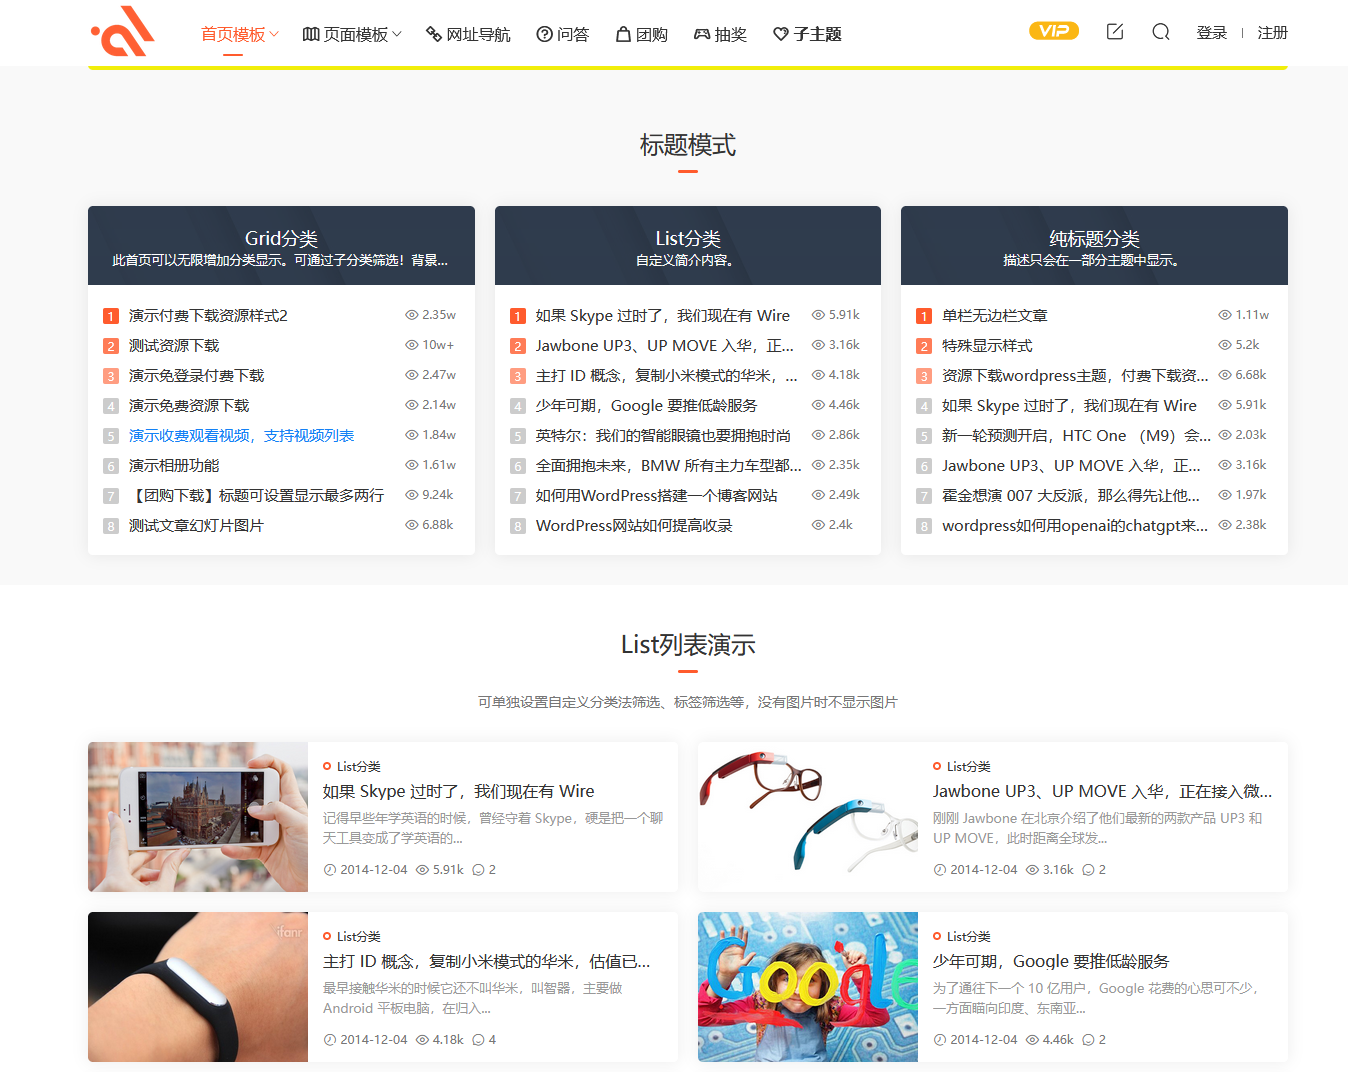This screenshot has width=1348, height=1072.
Task: Open the 团购 shopping bag item
Action: tap(641, 35)
